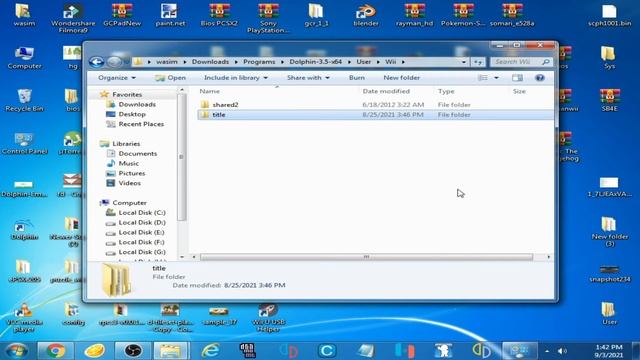The width and height of the screenshot is (640, 360).
Task: Navigate to User in breadcrumb
Action: [364, 62]
